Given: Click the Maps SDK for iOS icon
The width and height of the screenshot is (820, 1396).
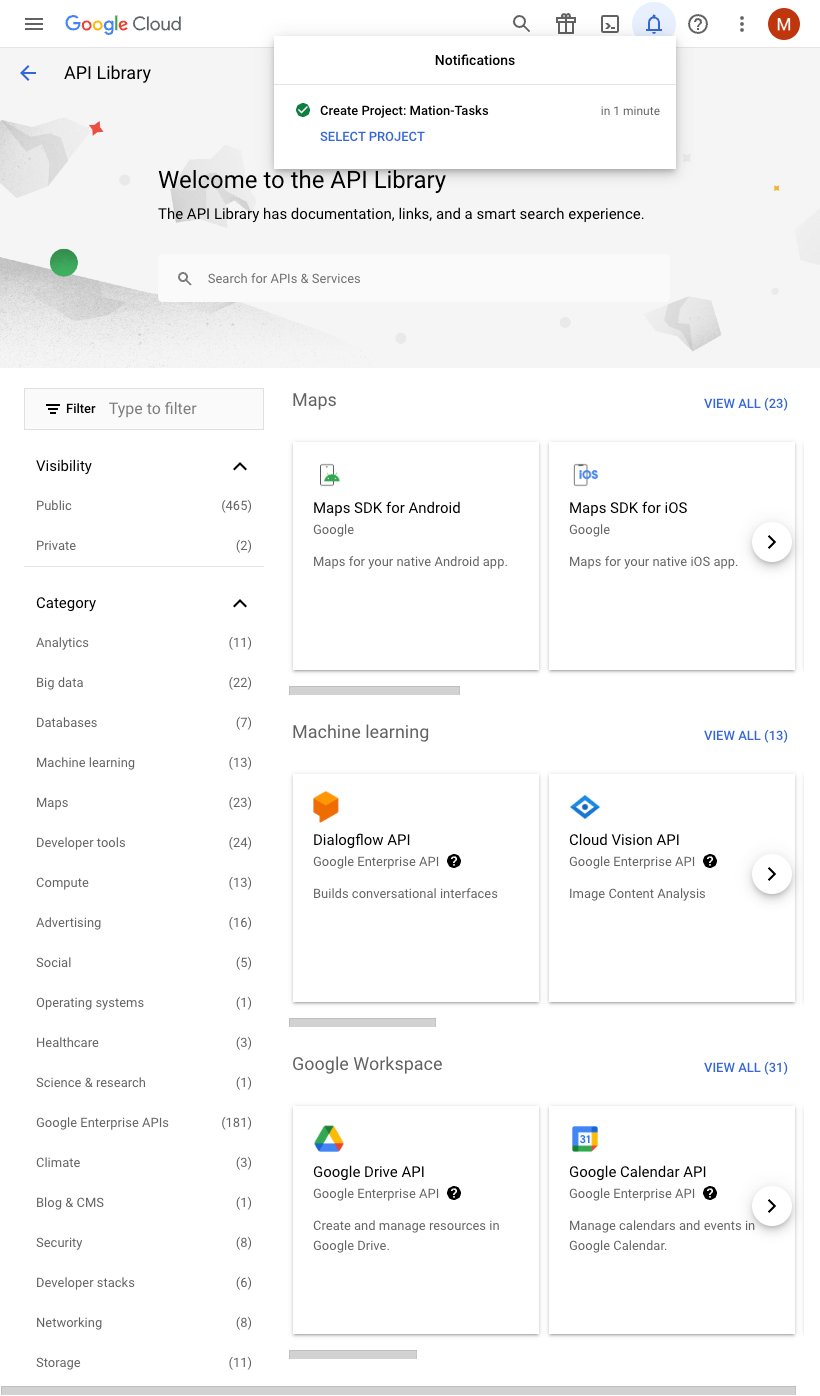Looking at the screenshot, I should (x=585, y=475).
